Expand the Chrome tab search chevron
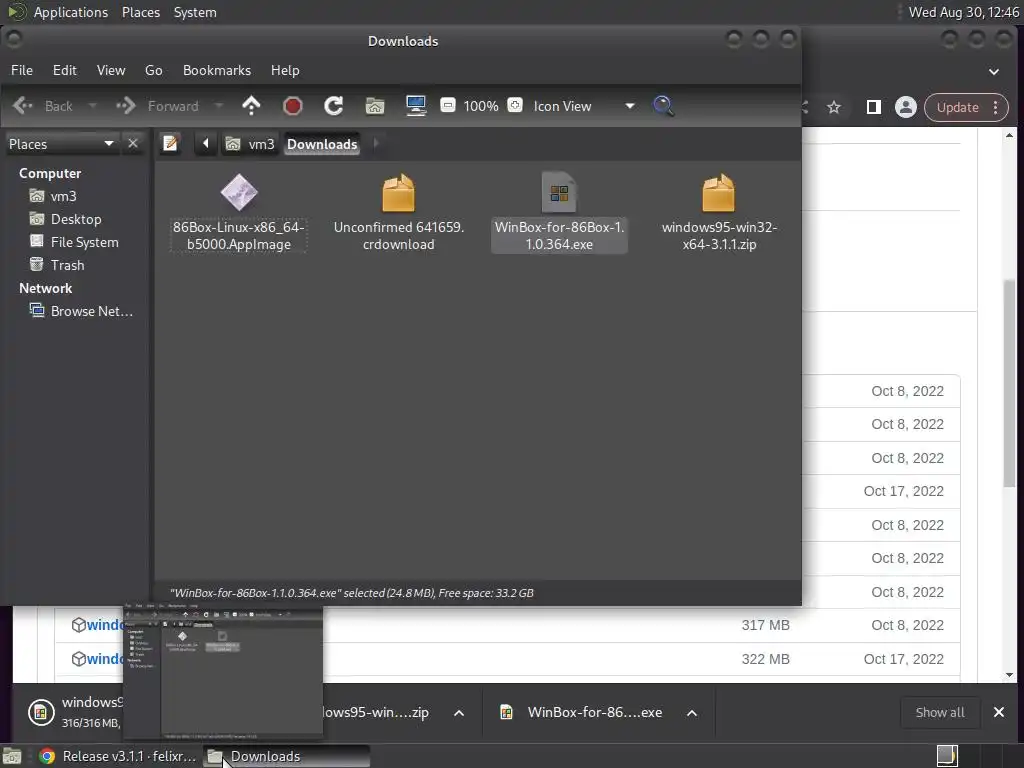 [x=994, y=71]
